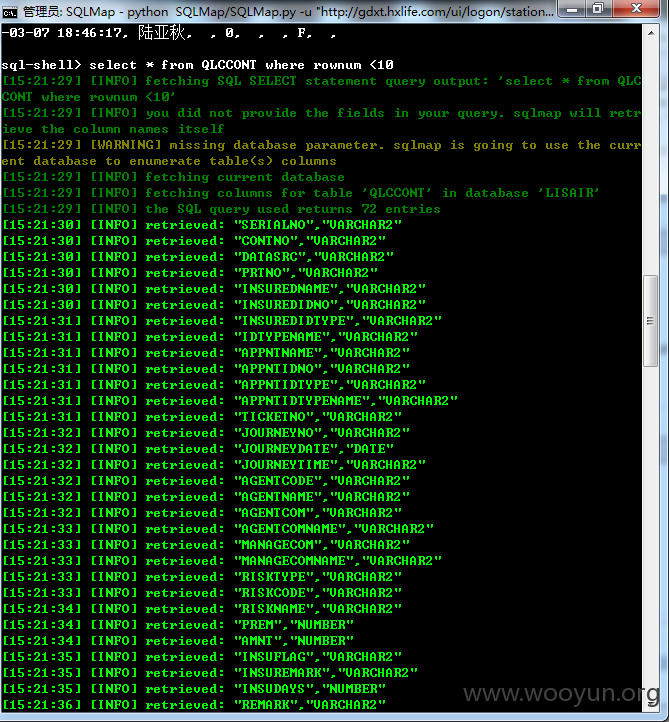Click the retrieved "AGENTCOM","VARCHAR2" line
669x722 pixels.
coord(202,512)
